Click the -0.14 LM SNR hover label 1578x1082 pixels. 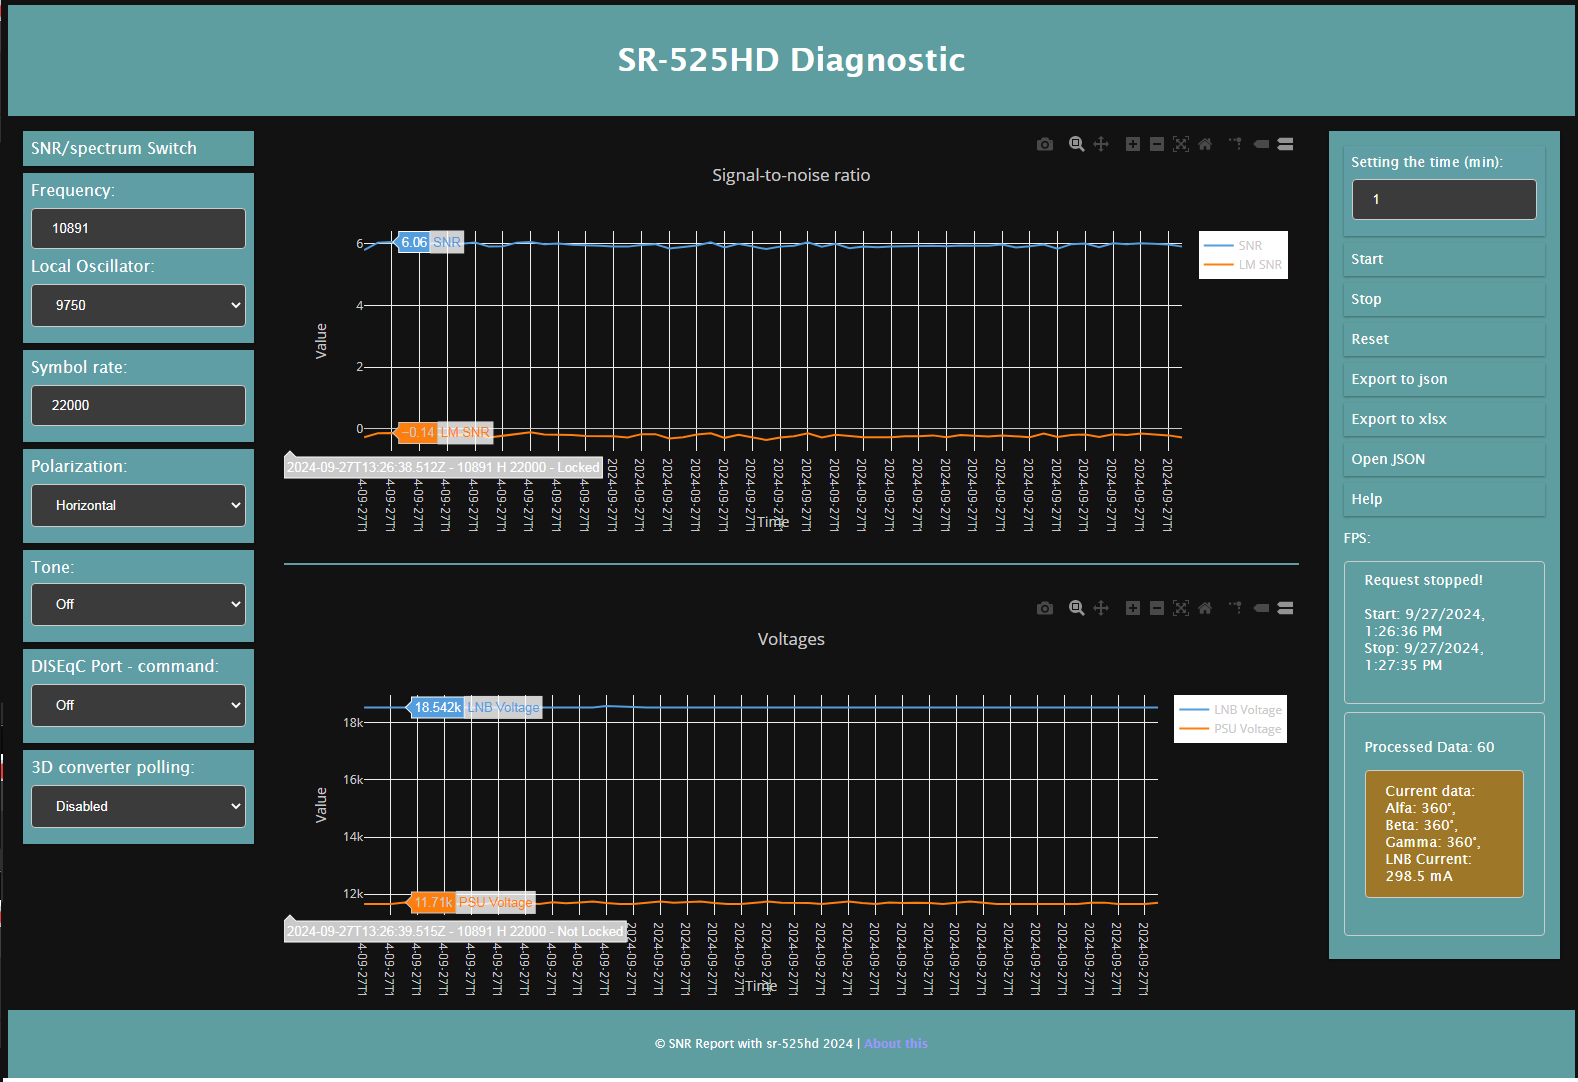tap(445, 432)
